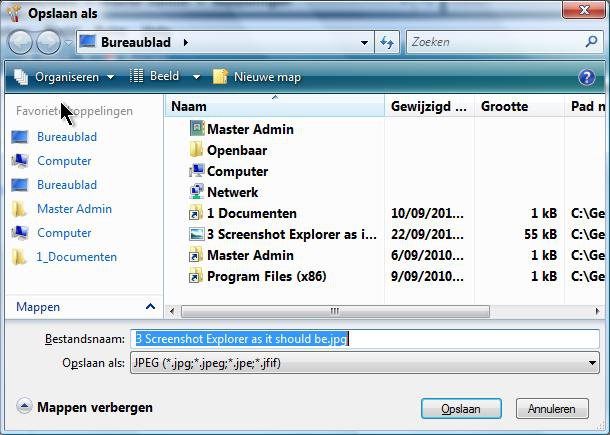Screen dimensions: 610x435
Task: Select the Openbaar folder icon
Action: [196, 149]
